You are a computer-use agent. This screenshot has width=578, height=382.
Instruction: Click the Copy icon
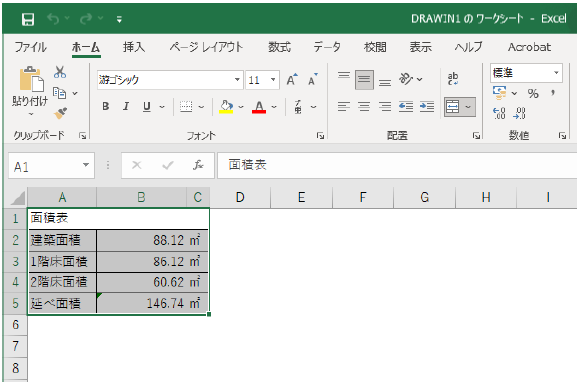[x=59, y=93]
